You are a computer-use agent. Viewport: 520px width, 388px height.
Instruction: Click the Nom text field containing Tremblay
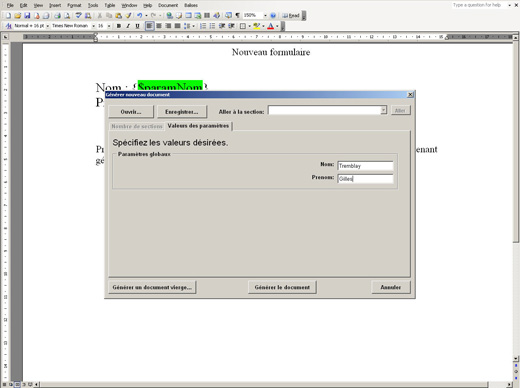click(365, 166)
